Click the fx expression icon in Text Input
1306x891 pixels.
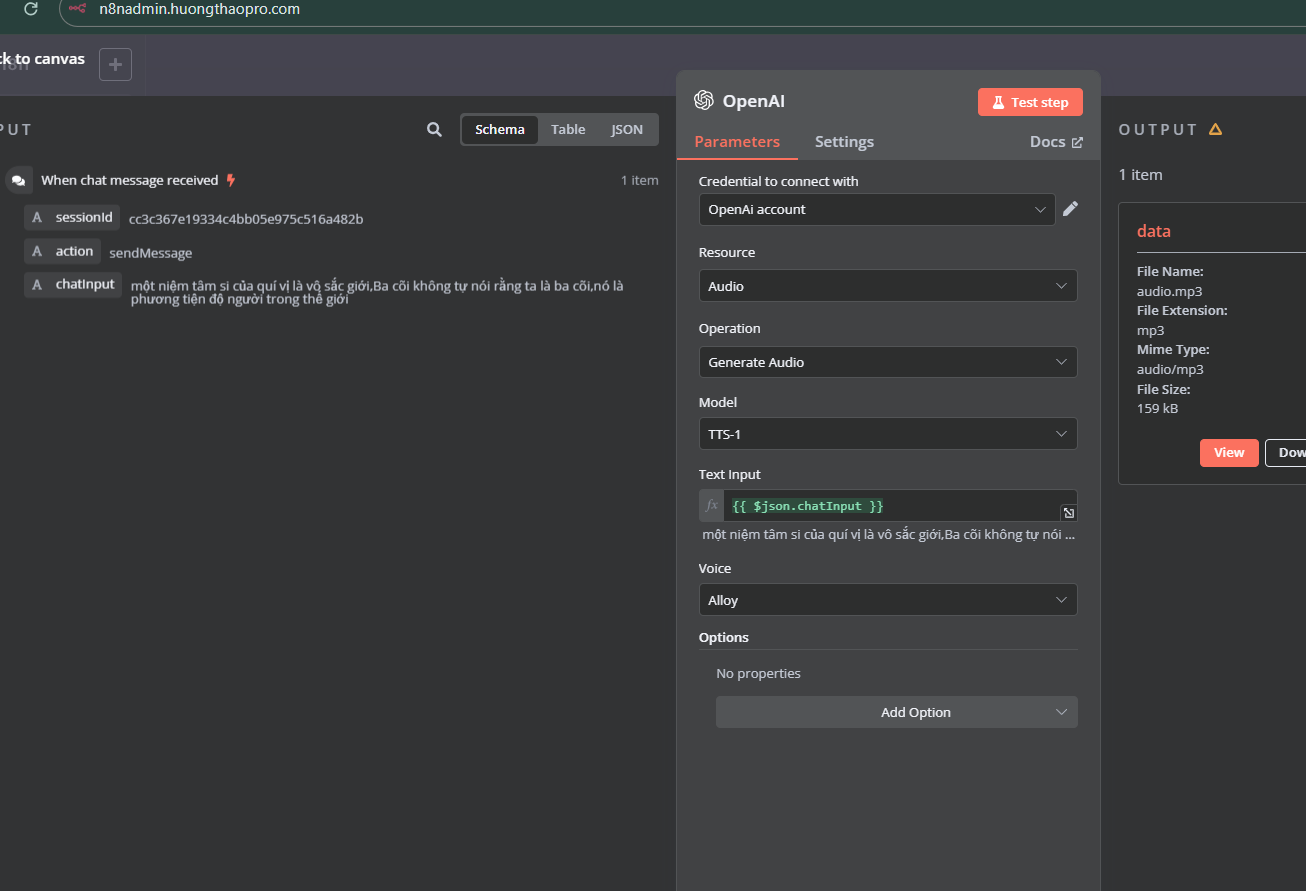(x=711, y=506)
